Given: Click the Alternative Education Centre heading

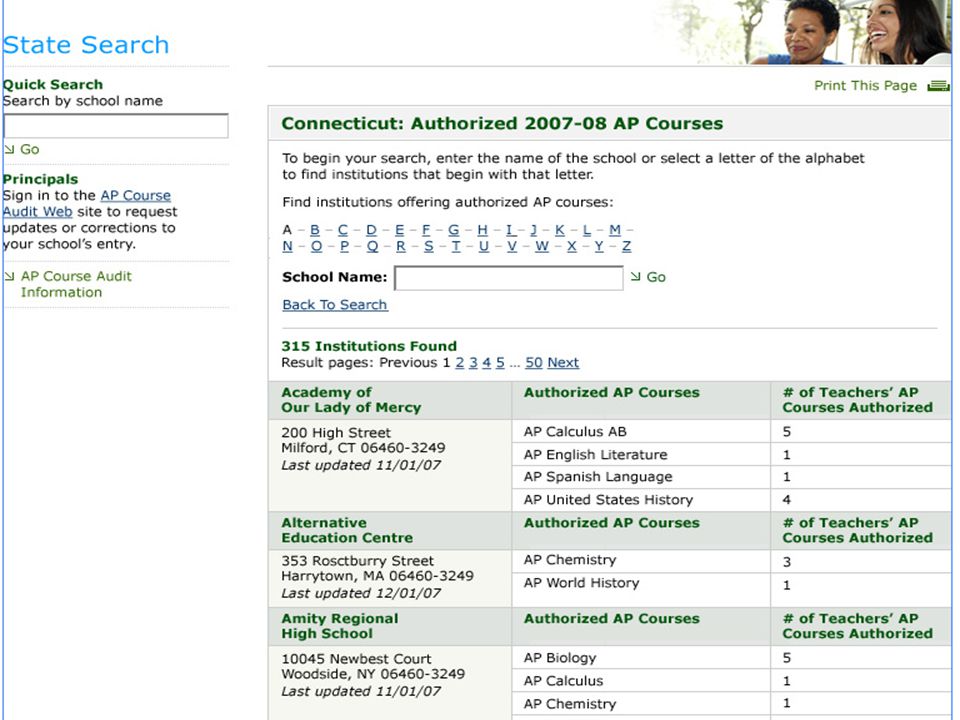Looking at the screenshot, I should pos(347,530).
